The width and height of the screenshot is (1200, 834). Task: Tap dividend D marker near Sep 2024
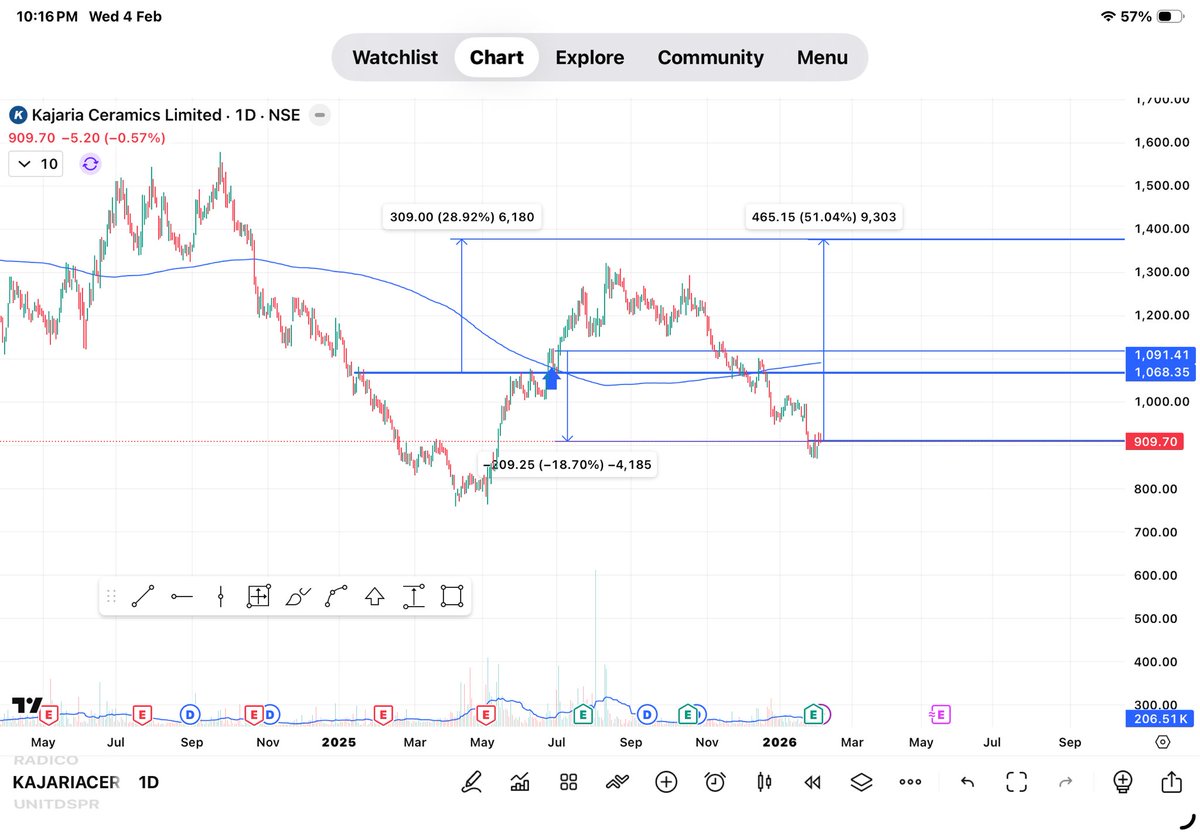191,714
